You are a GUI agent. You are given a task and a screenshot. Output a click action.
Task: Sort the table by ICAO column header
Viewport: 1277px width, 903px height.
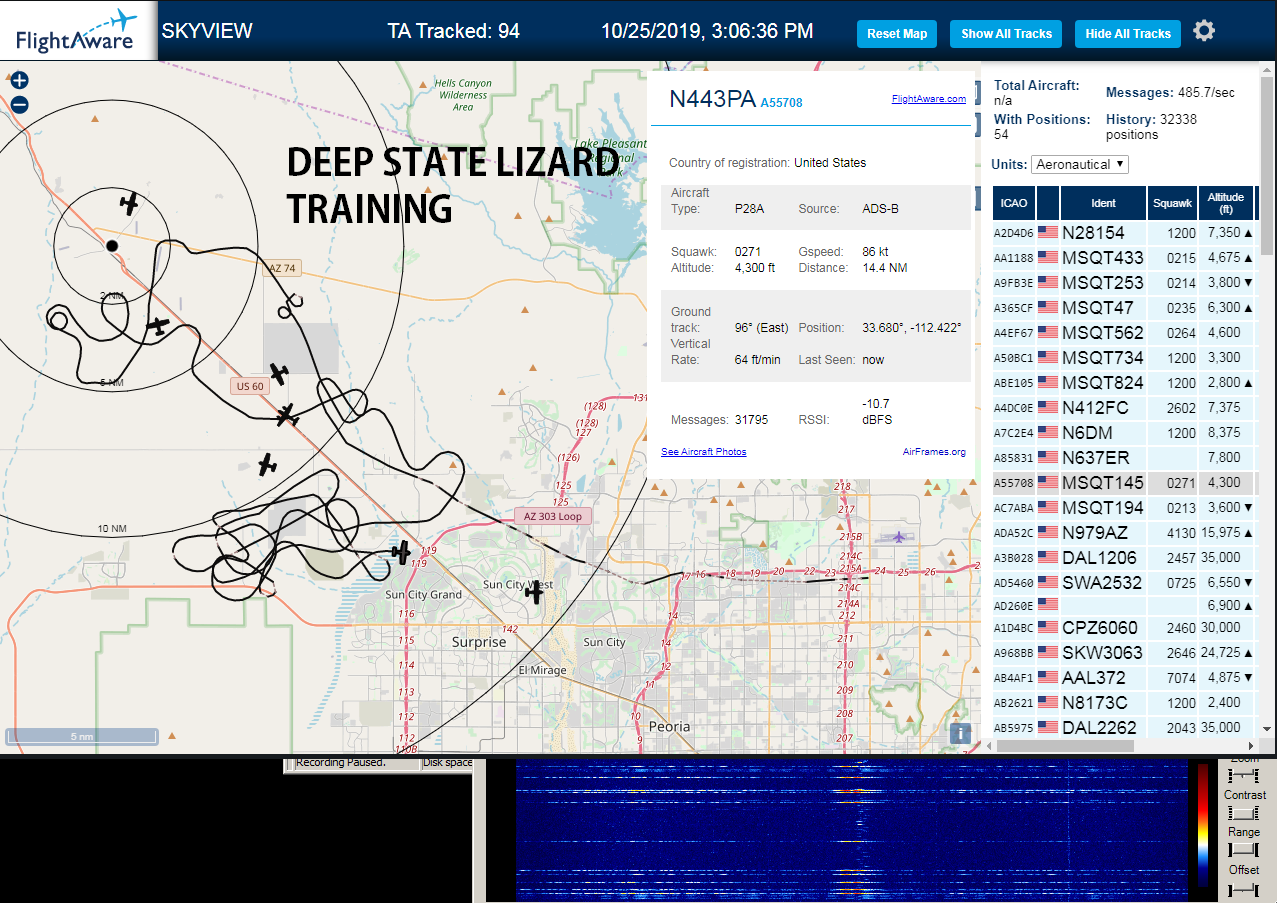click(x=1014, y=203)
